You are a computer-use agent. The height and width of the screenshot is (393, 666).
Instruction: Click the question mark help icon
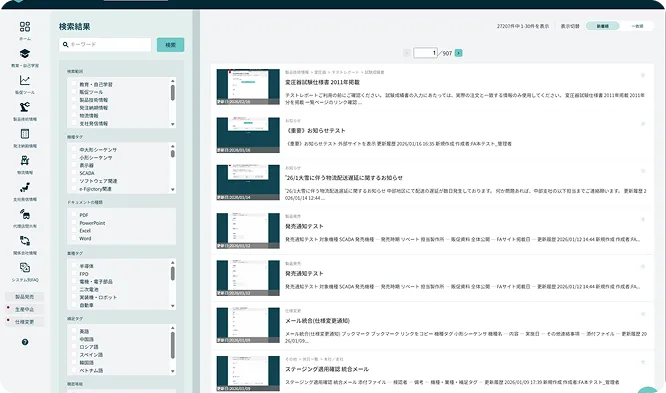pyautogui.click(x=25, y=342)
